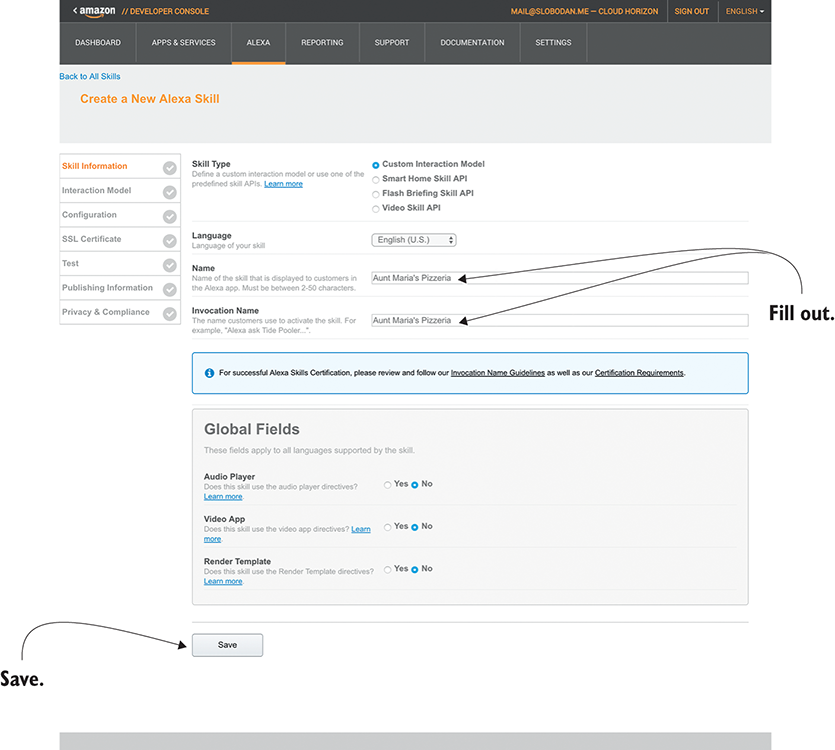Switch to Apps & Services tab
The image size is (835, 750).
point(183,43)
